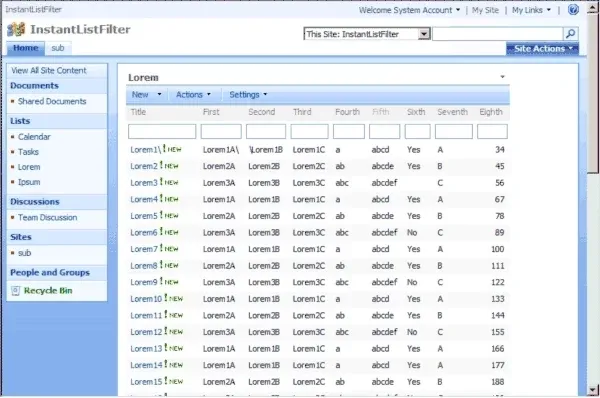Switch to the sub tab
Image resolution: width=600 pixels, height=398 pixels.
58,48
